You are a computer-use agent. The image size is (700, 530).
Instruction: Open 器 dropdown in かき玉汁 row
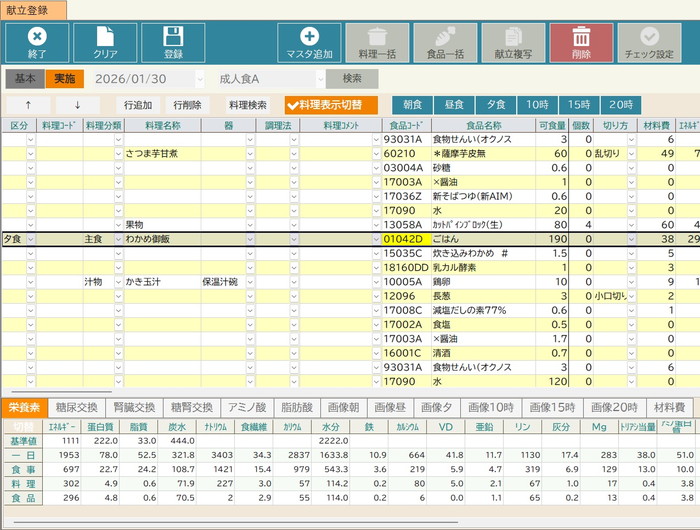pyautogui.click(x=250, y=282)
